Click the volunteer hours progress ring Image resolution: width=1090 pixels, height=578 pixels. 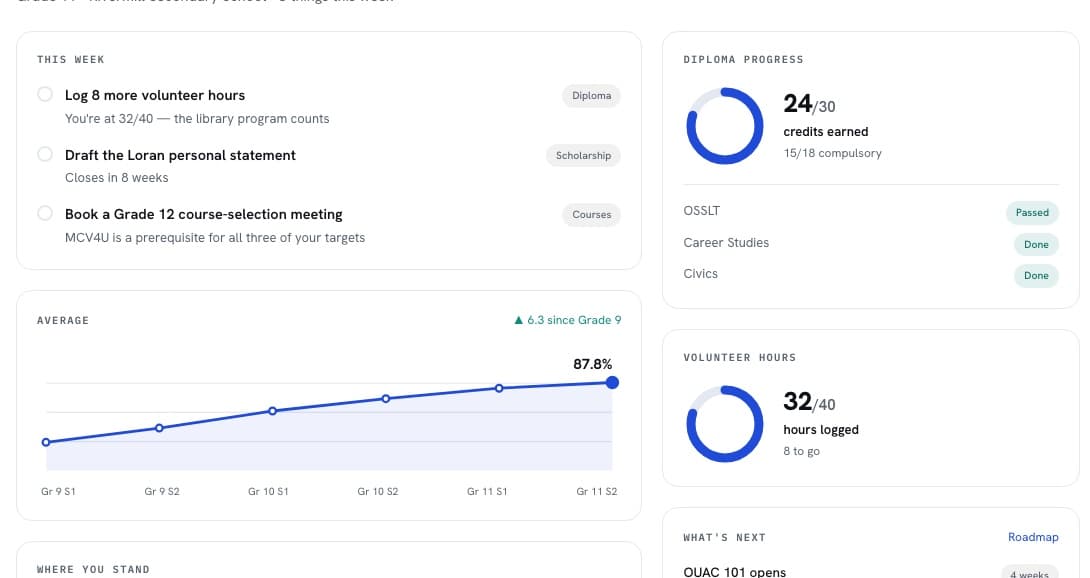click(x=724, y=424)
